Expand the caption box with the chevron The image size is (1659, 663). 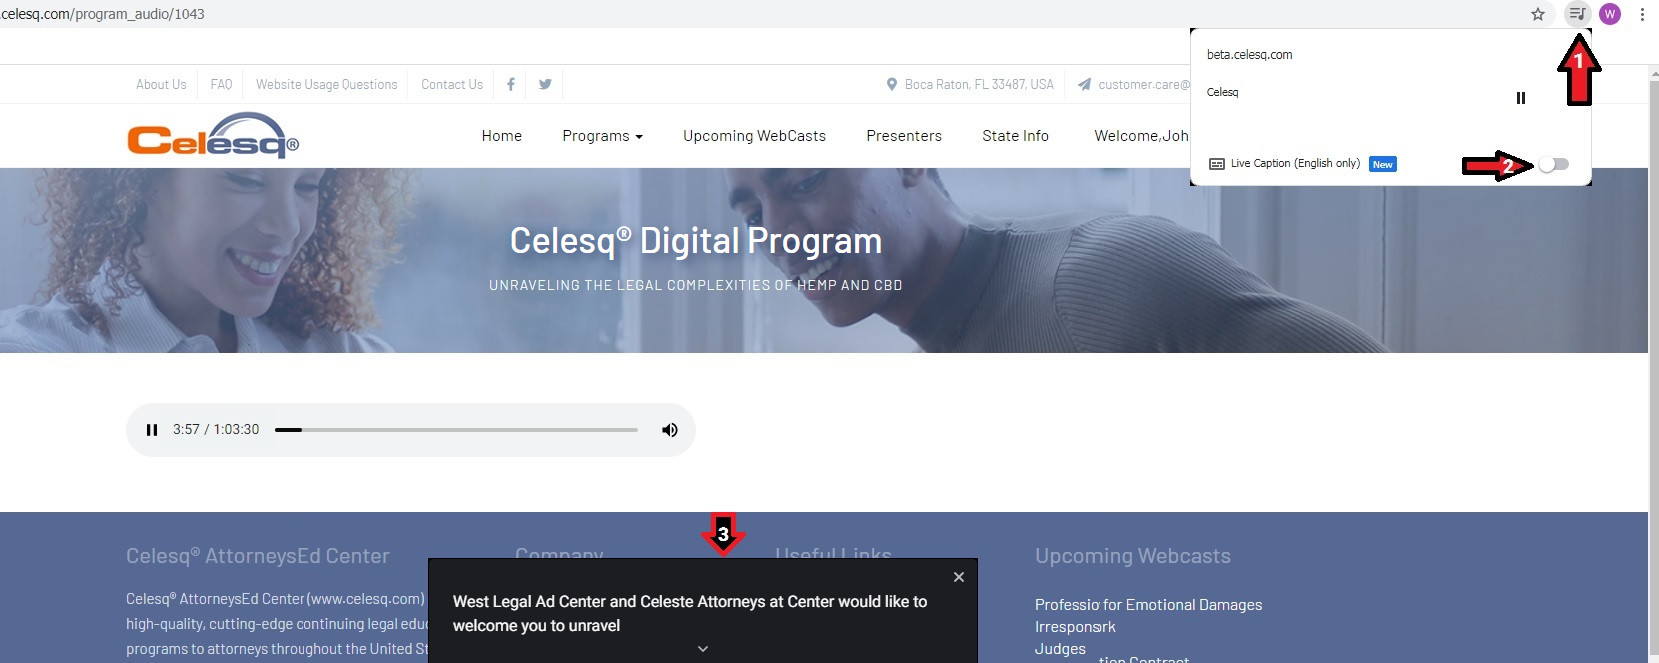tap(703, 649)
